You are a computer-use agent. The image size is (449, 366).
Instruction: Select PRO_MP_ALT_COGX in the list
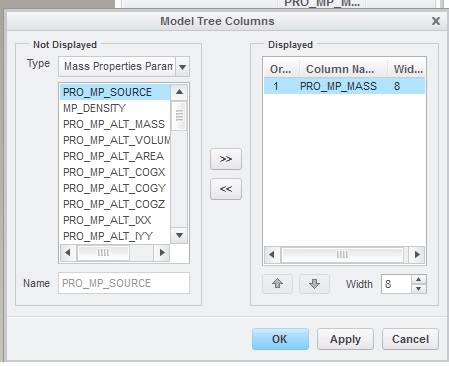[115, 172]
